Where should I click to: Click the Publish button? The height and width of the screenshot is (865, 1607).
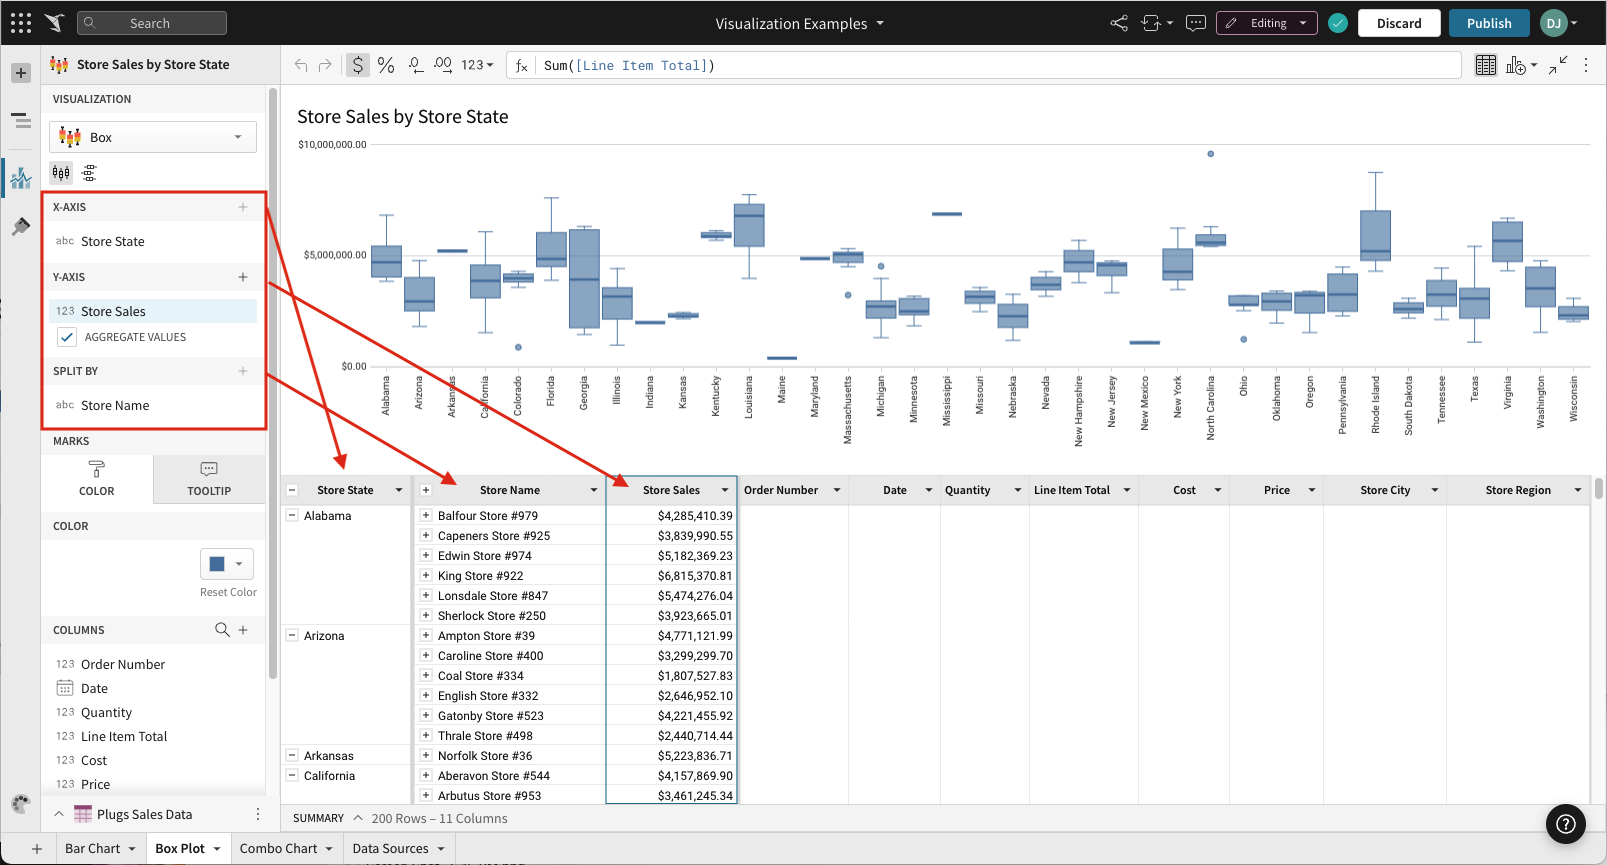(1489, 23)
